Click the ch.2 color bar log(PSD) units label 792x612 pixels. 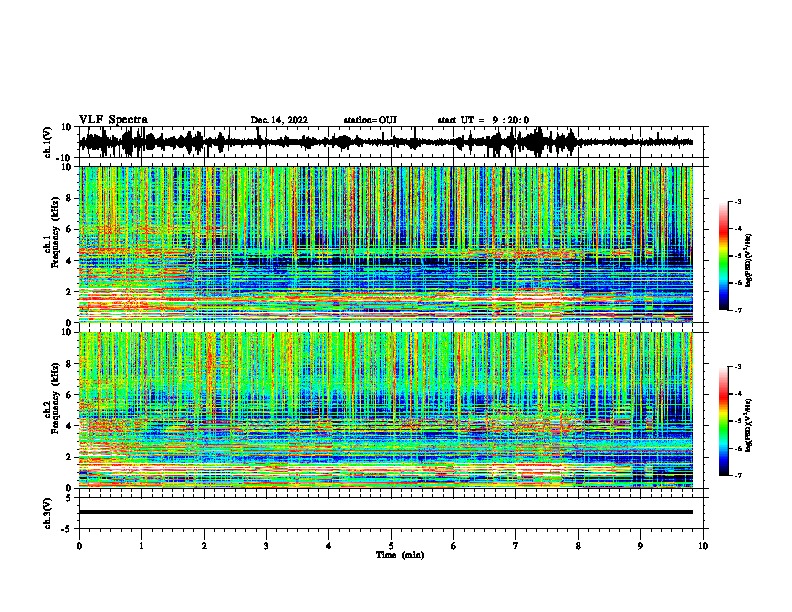pos(749,426)
